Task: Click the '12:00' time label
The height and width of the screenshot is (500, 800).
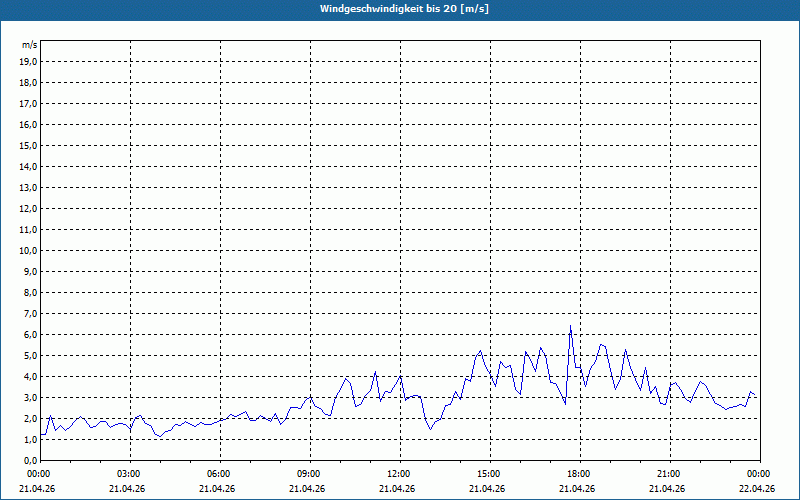Action: click(x=400, y=474)
